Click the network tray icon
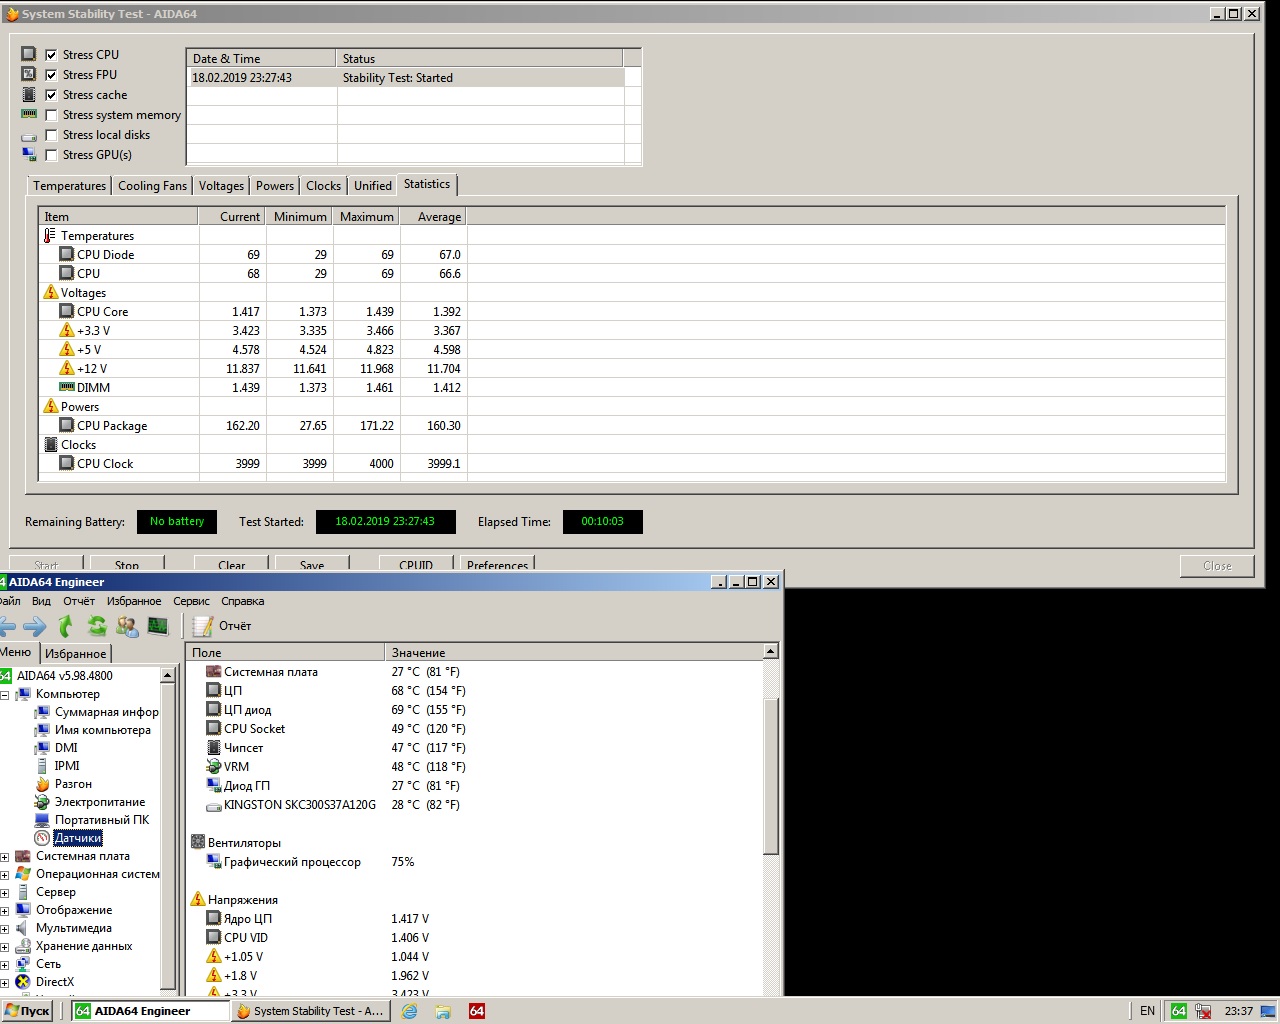This screenshot has height=1024, width=1280. [x=1204, y=1011]
